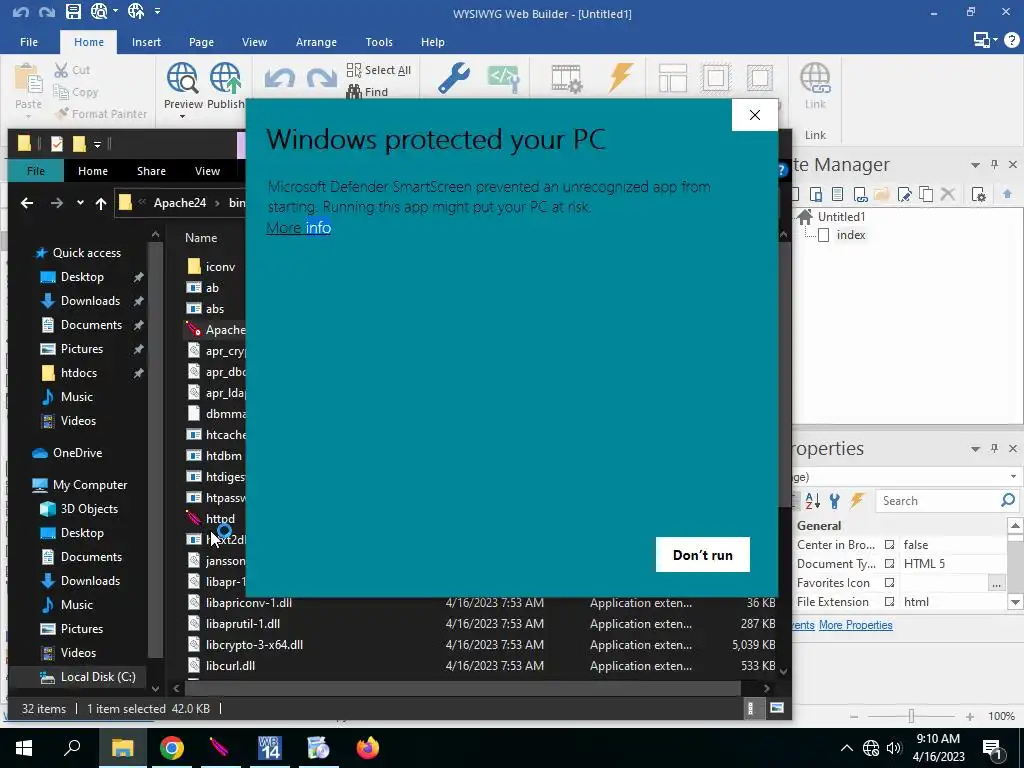Click the blue wrench tool icon

[453, 78]
